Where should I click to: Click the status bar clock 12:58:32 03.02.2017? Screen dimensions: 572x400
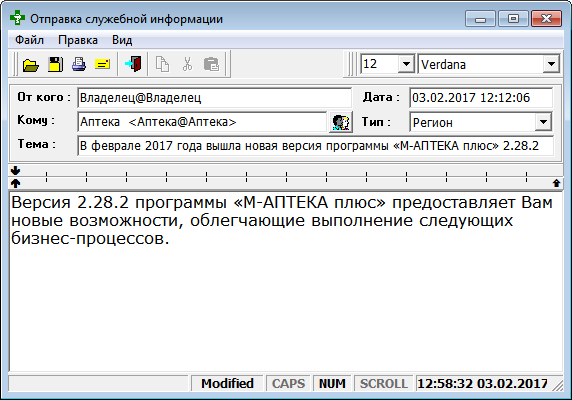coord(482,383)
